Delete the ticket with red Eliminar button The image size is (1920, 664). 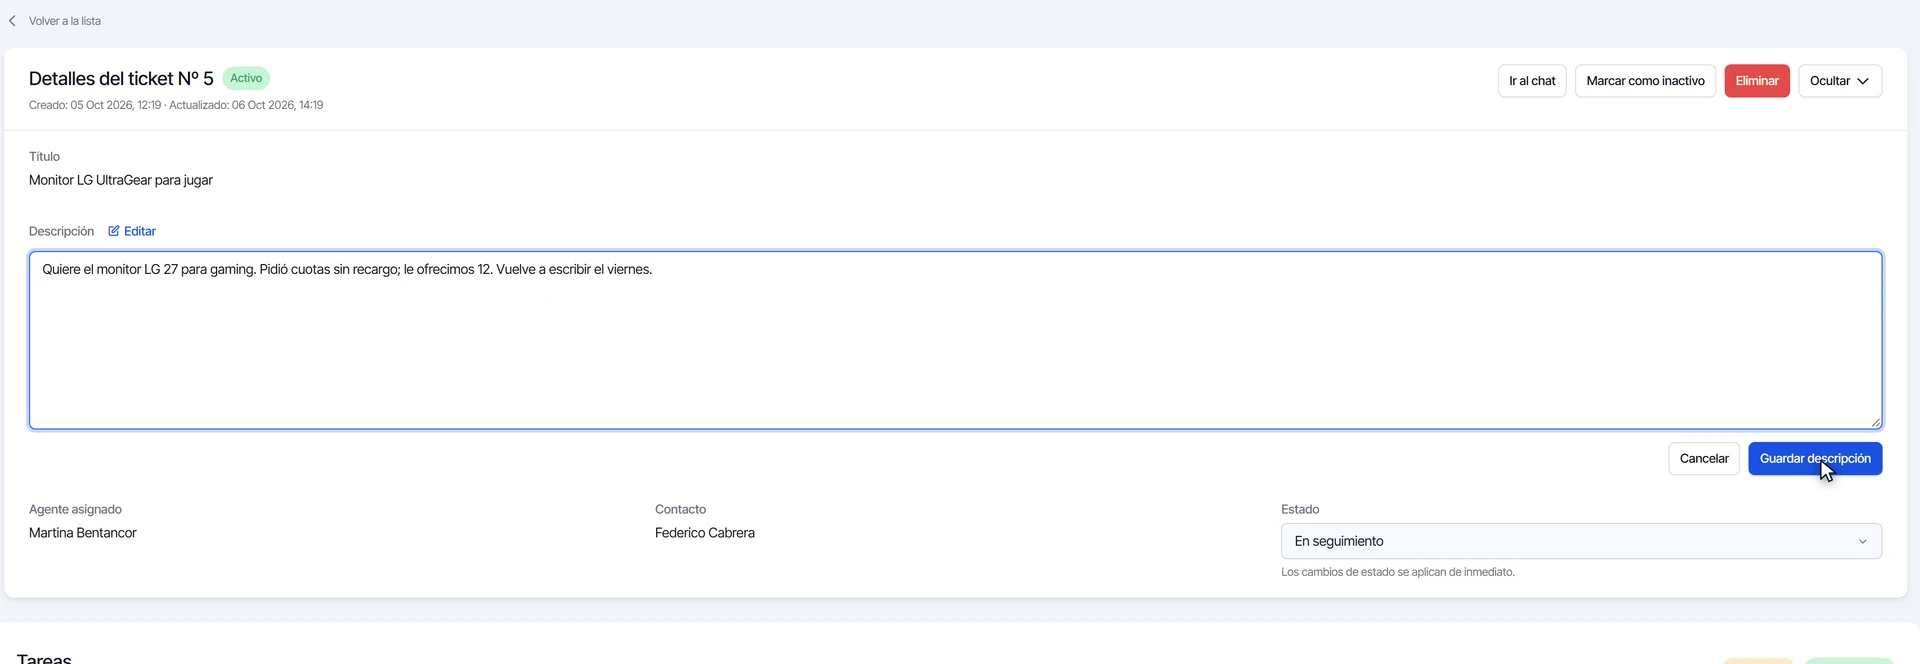click(x=1757, y=81)
